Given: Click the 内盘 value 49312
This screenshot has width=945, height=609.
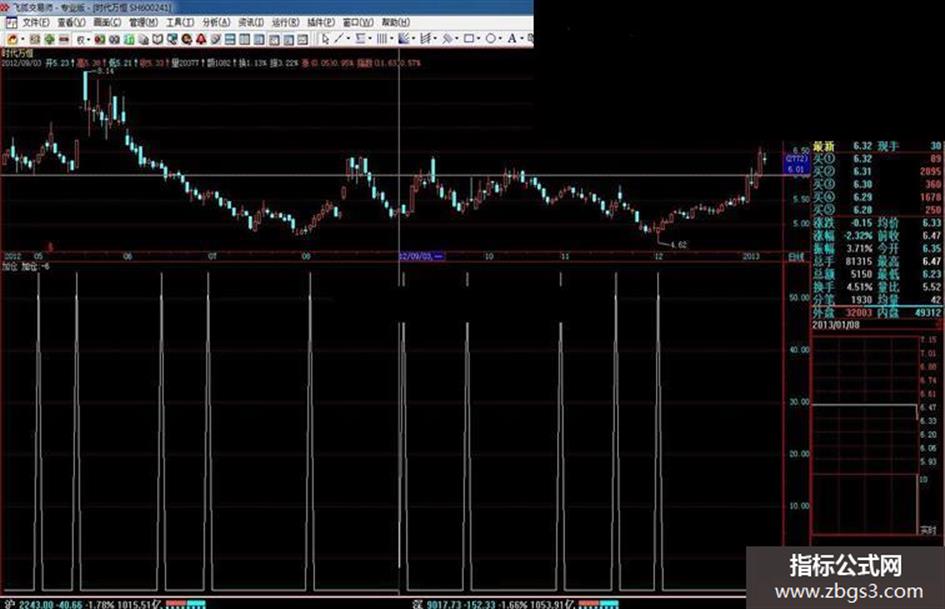Looking at the screenshot, I should [x=928, y=312].
